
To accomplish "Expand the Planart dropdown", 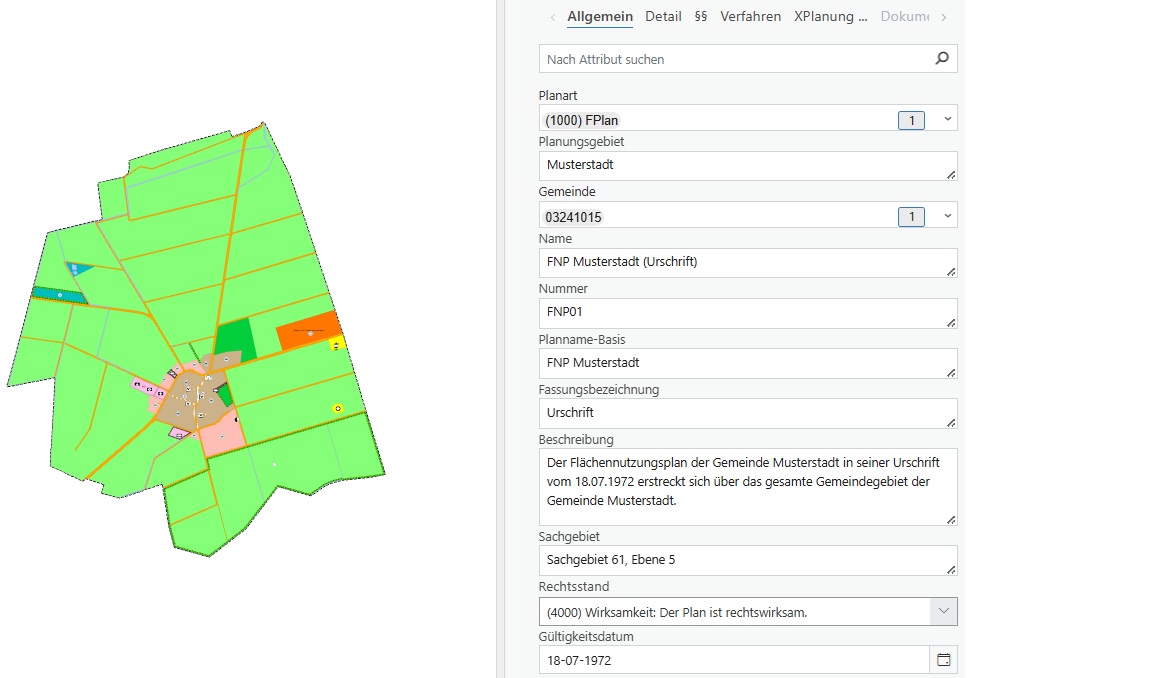I will click(x=948, y=120).
